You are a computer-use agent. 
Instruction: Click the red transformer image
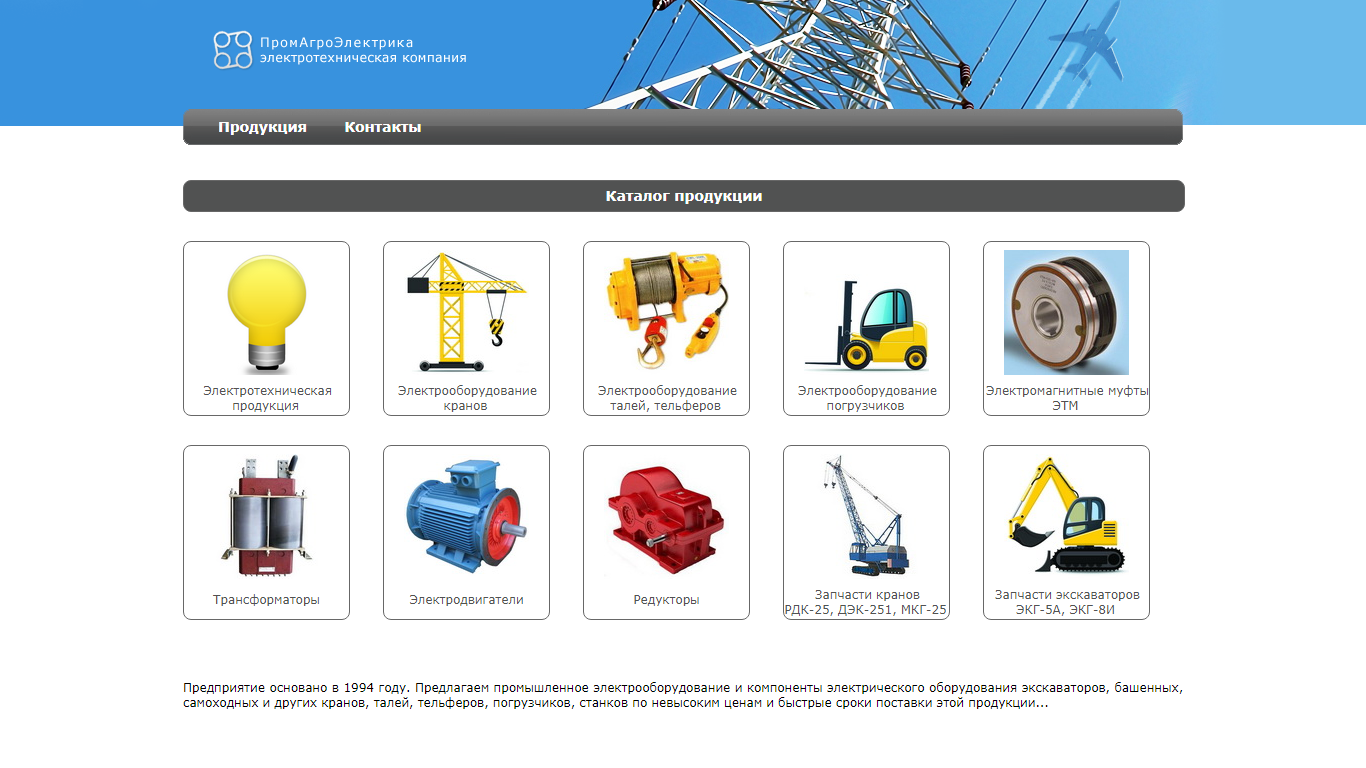(x=266, y=517)
